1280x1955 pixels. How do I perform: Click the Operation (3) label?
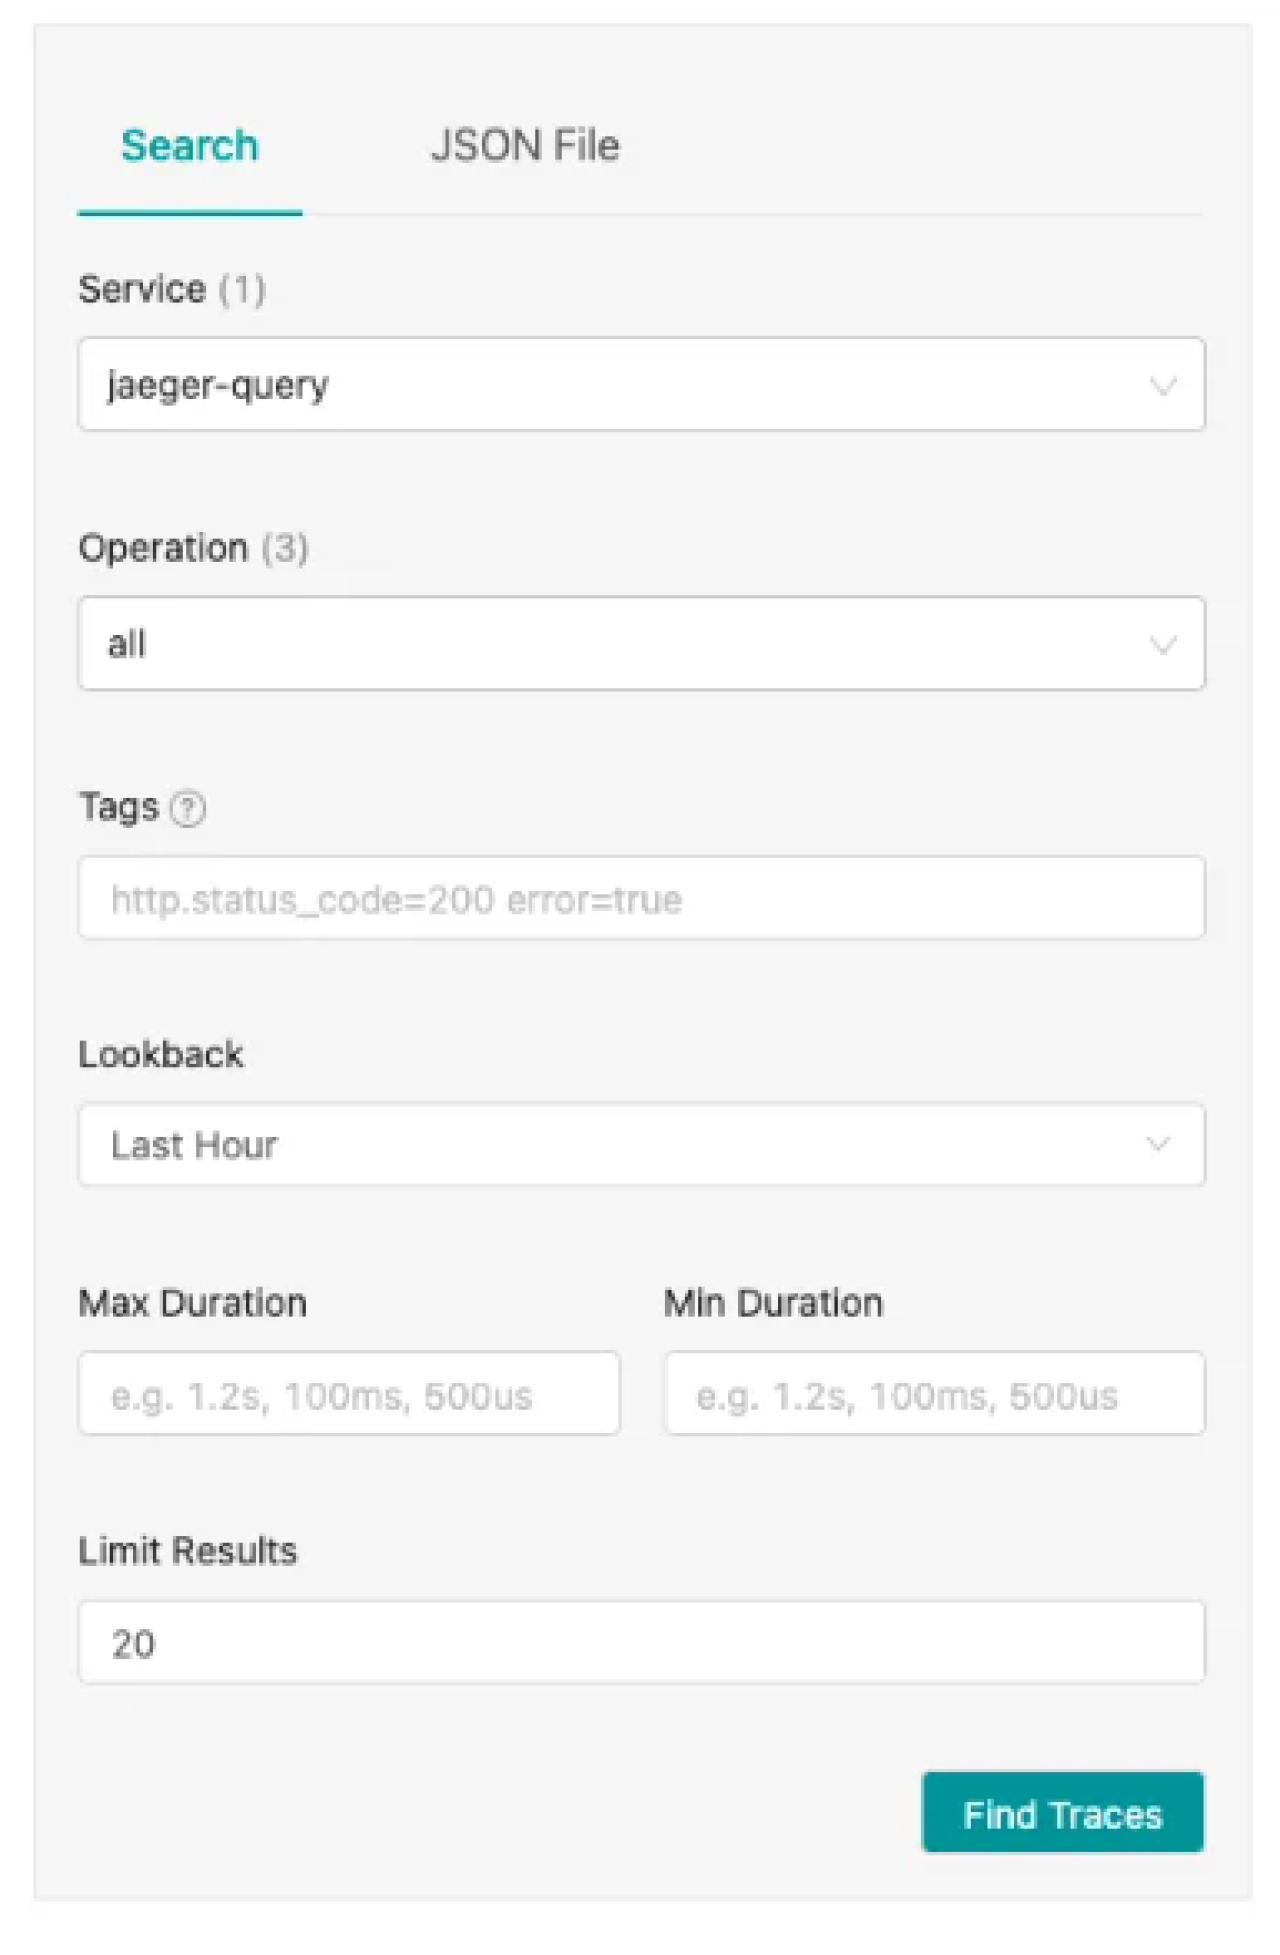click(193, 548)
